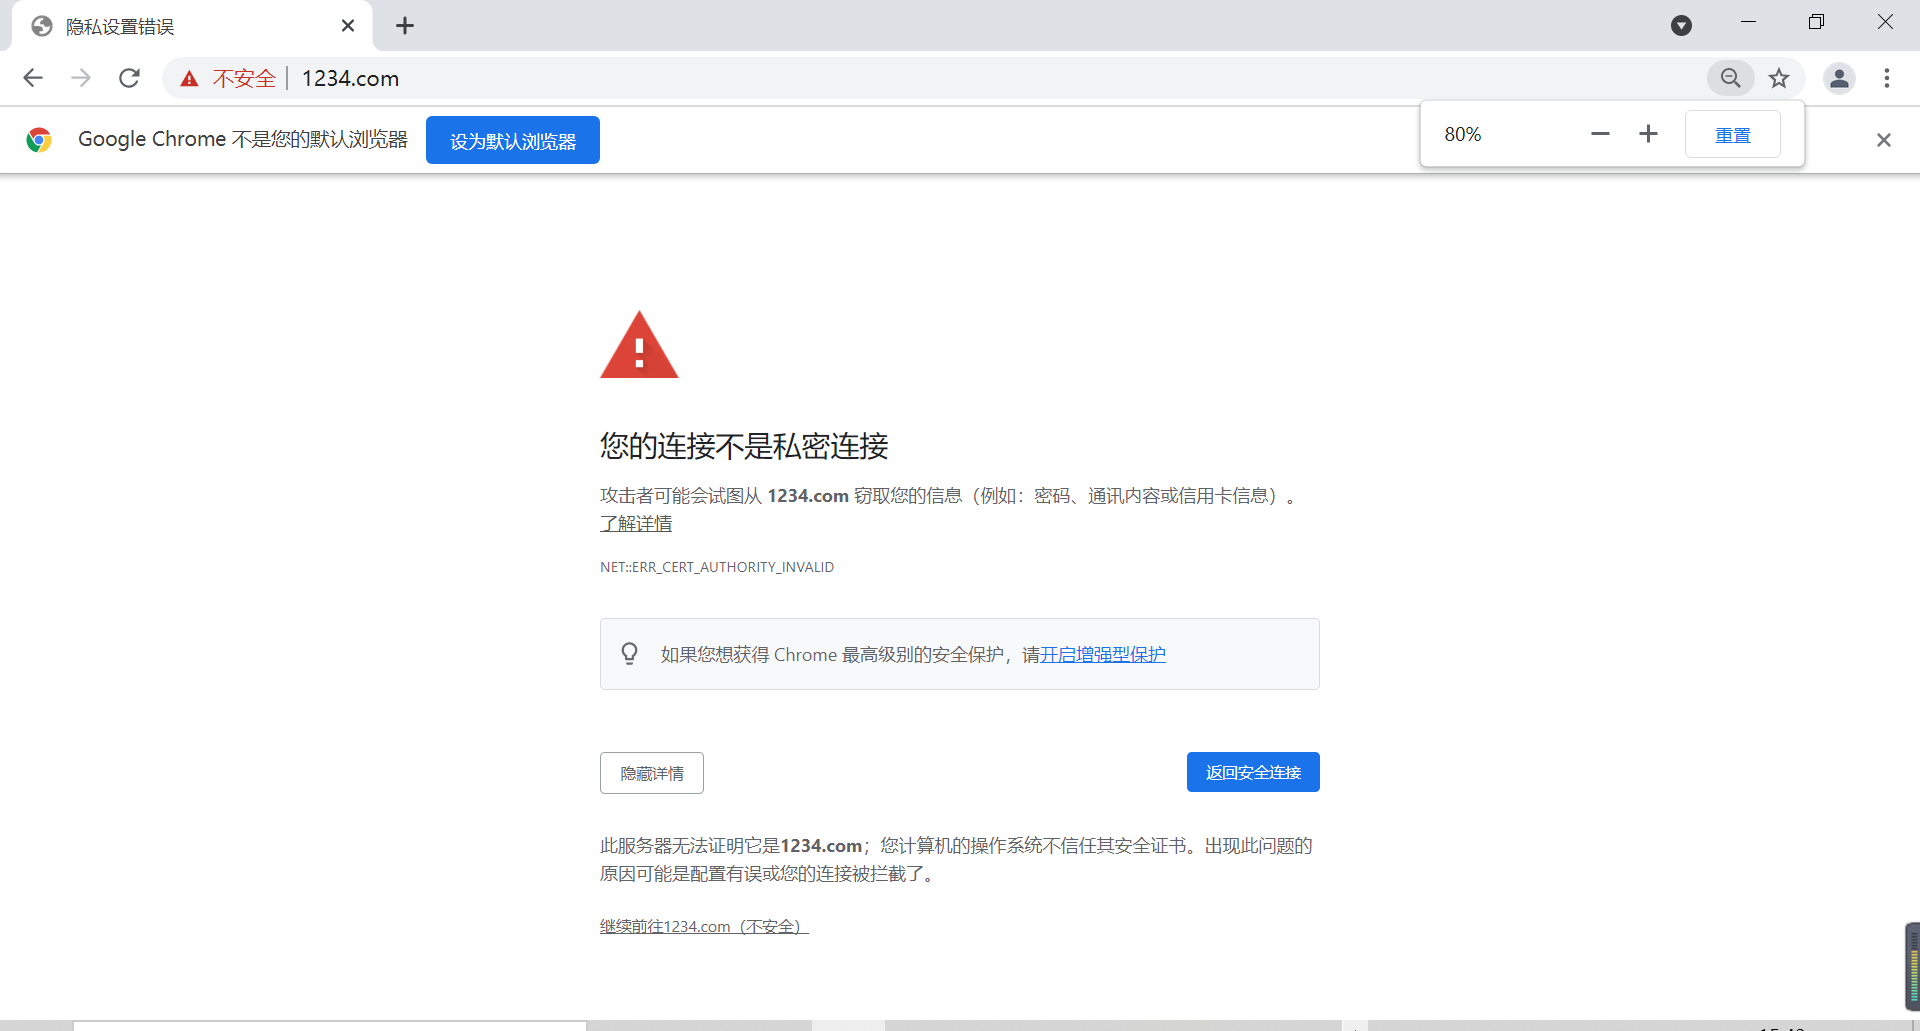This screenshot has width=1920, height=1031.
Task: Click the NET::ERR_CERT_AUTHORITY_INVALID error code
Action: click(x=717, y=567)
